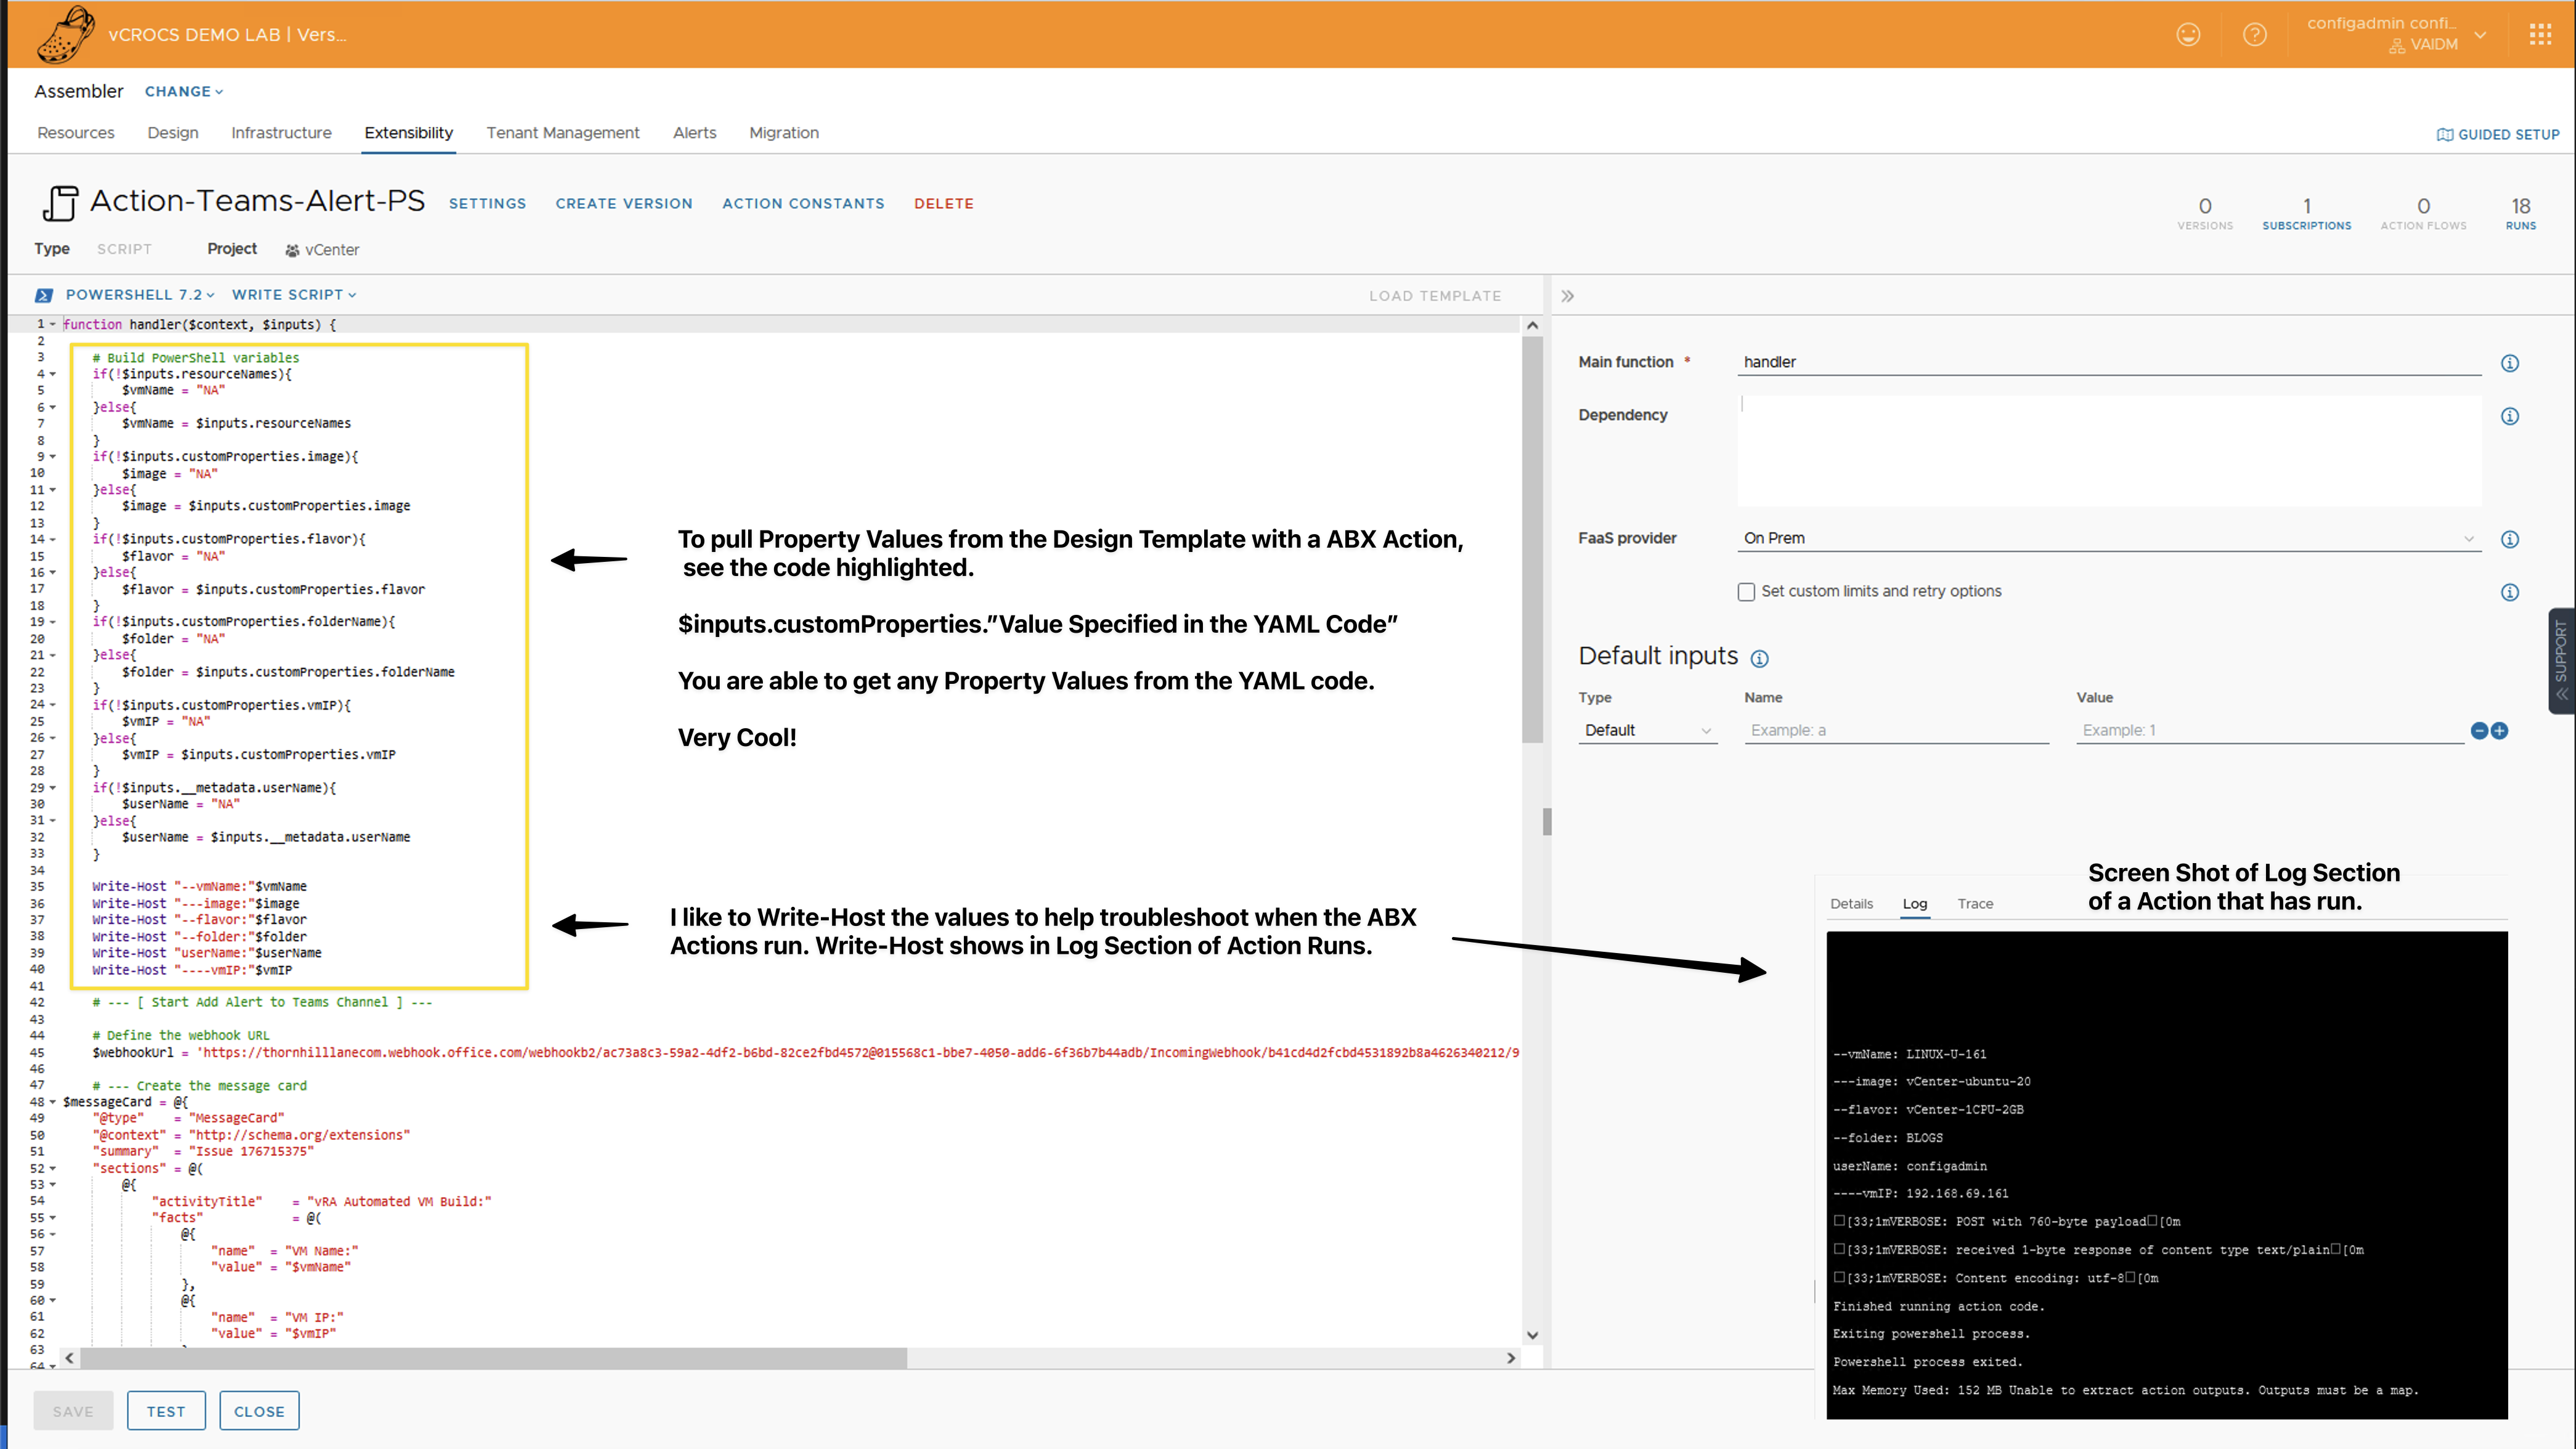
Task: Switch to the Infrastructure tab
Action: point(281,133)
